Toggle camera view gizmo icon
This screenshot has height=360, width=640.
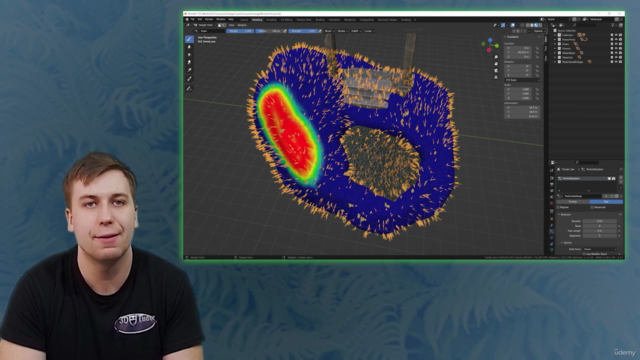pyautogui.click(x=496, y=71)
